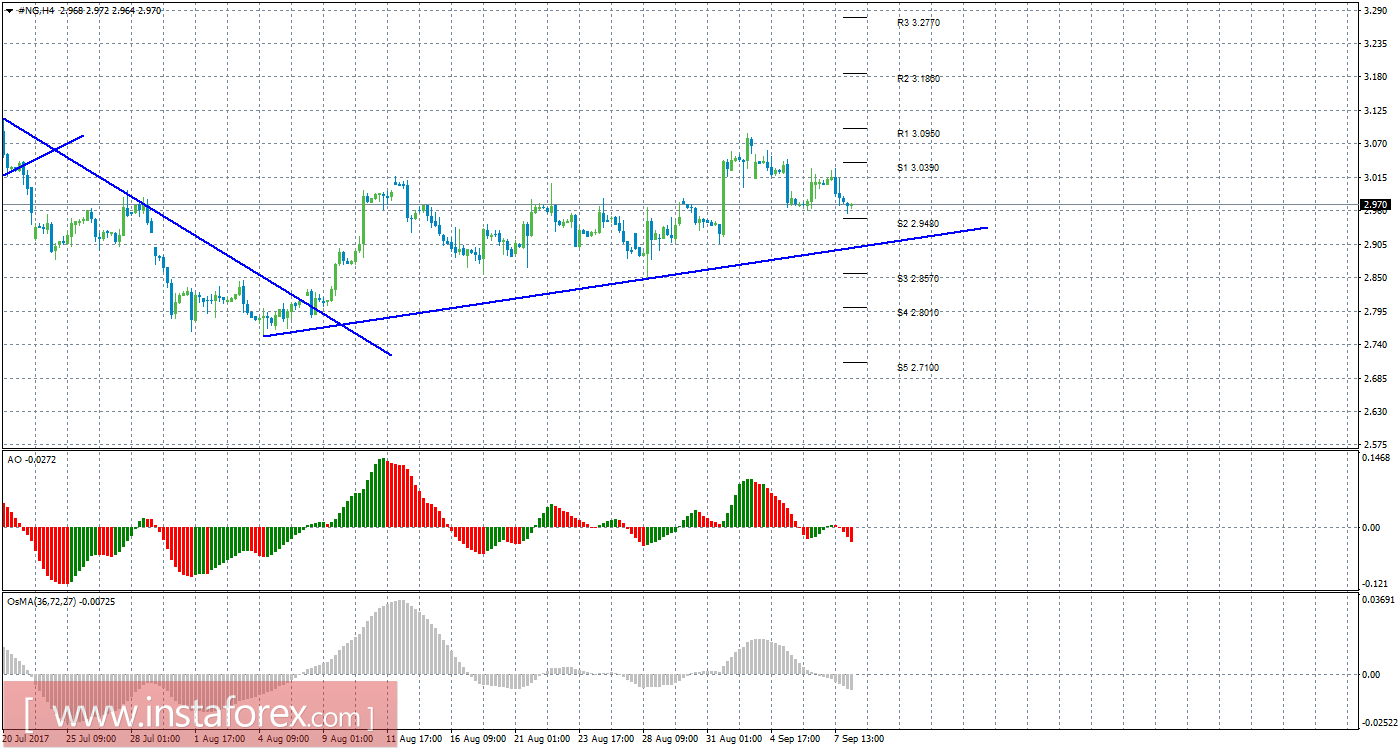
Task: Select the -0.02522 OsMA scale value
Action: pos(1378,721)
